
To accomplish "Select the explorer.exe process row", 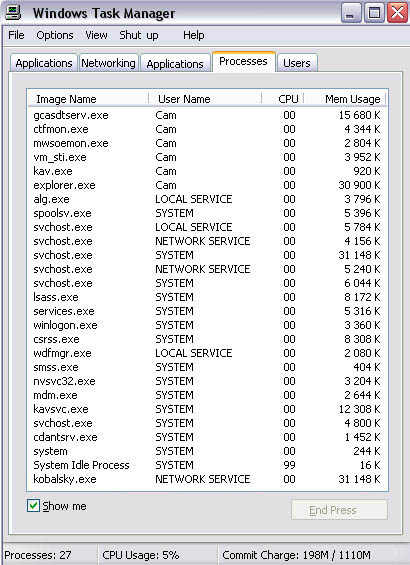I will (x=207, y=185).
